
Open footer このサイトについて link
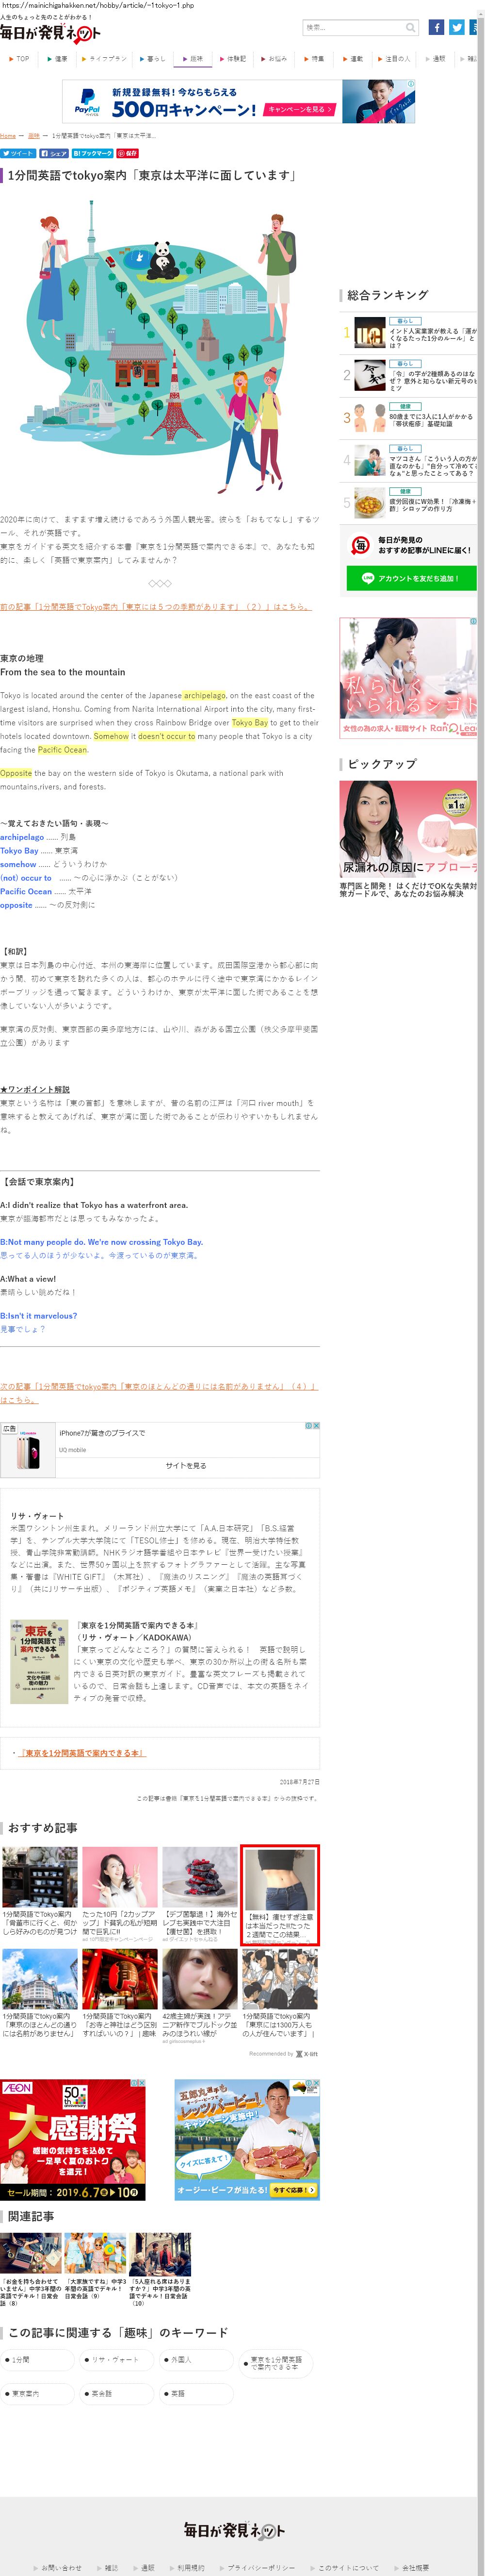346,2568
